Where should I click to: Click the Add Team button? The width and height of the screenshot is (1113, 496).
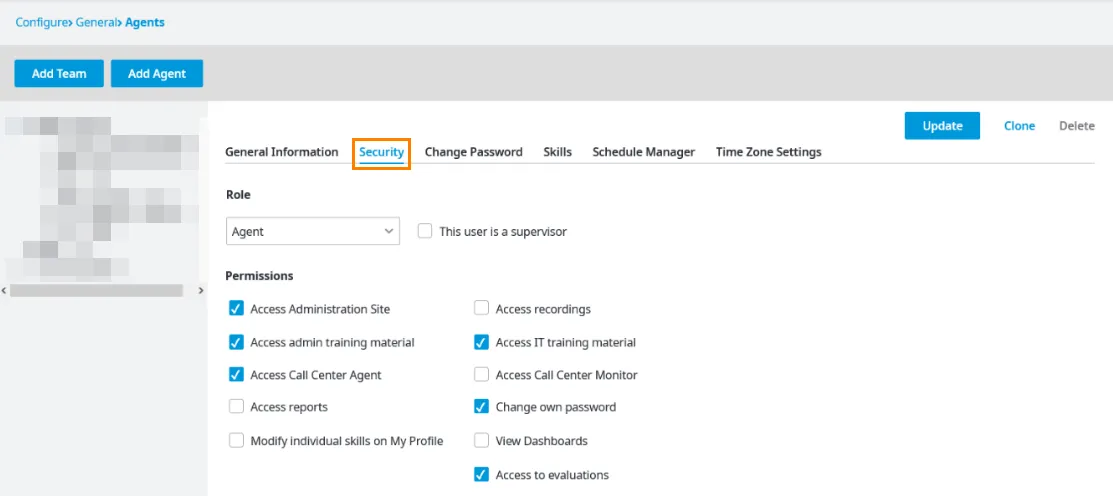(x=59, y=73)
